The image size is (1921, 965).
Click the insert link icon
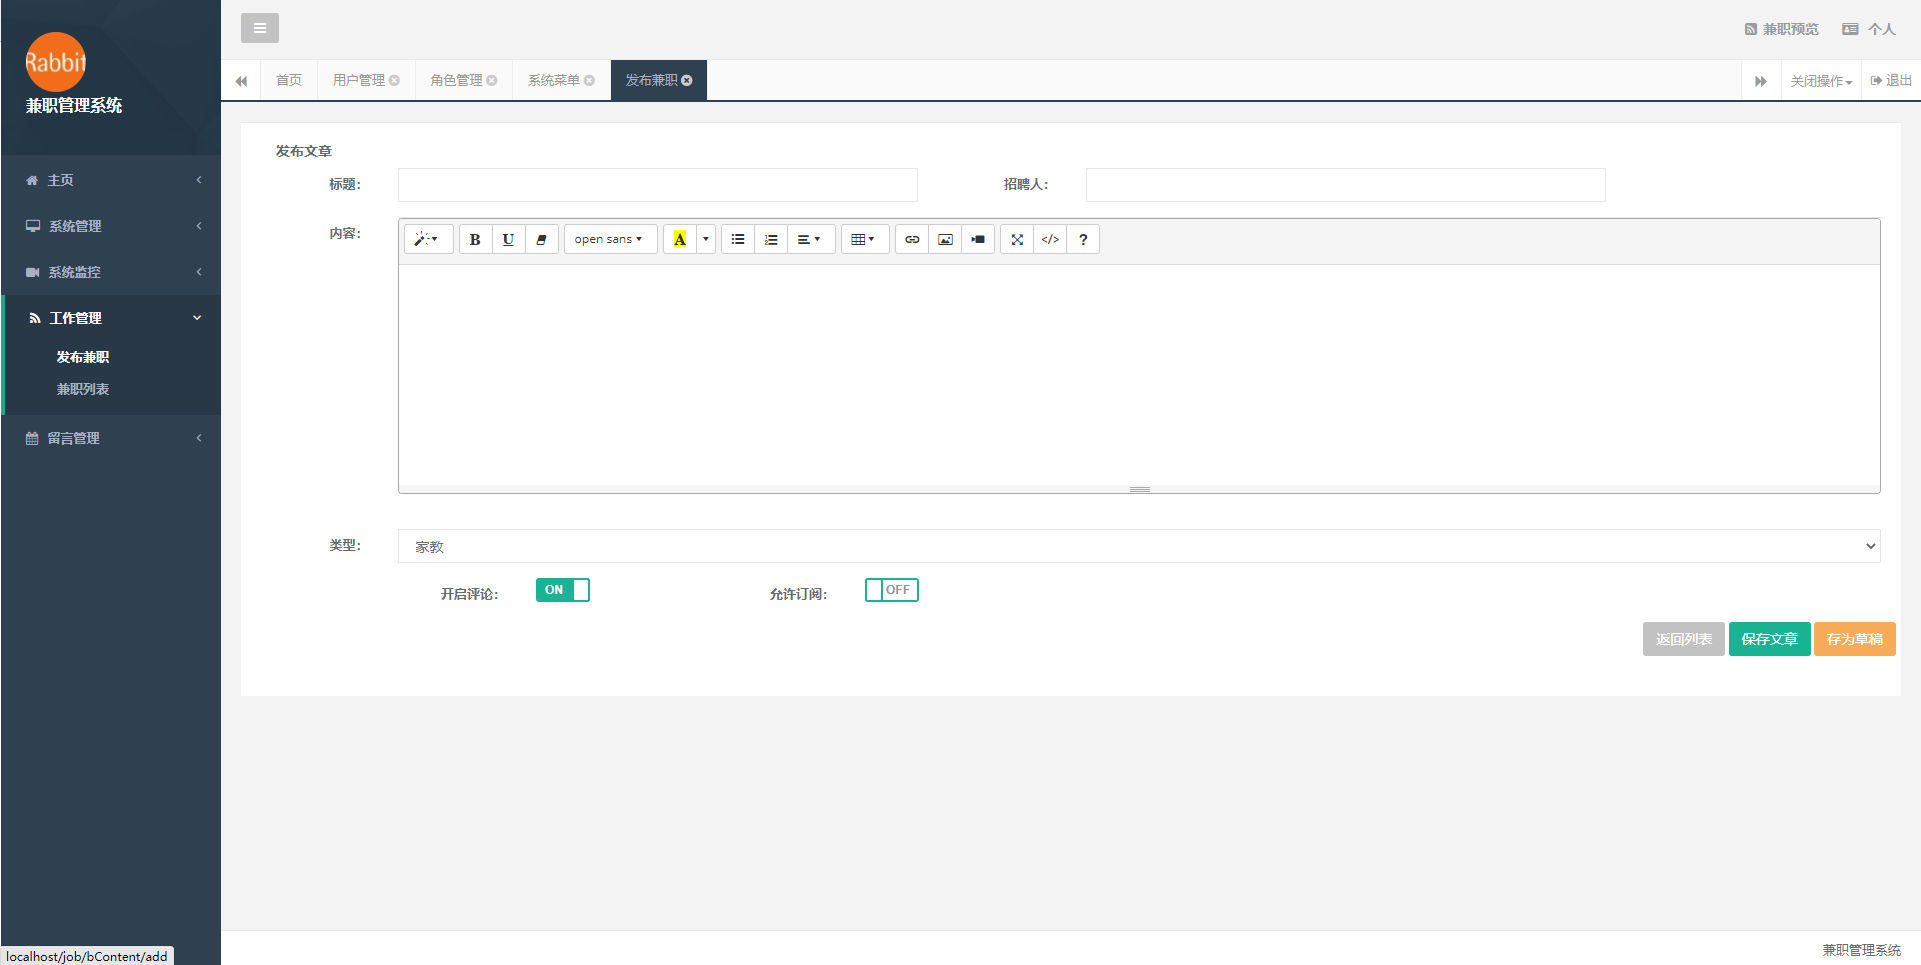pos(912,239)
